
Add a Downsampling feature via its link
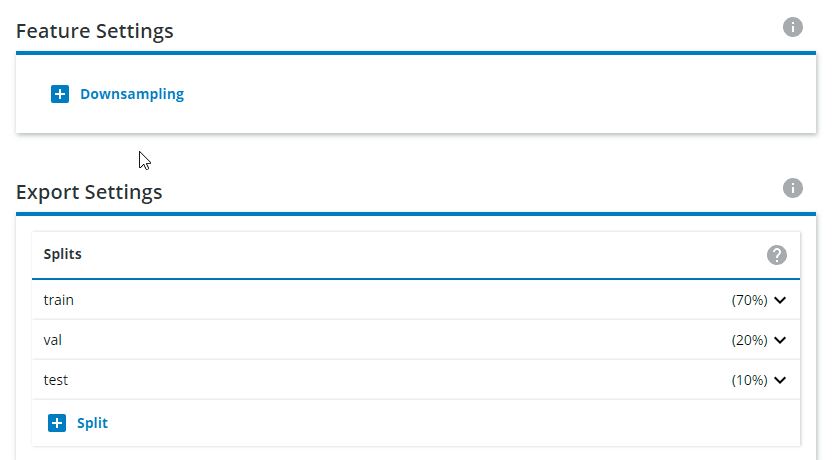pyautogui.click(x=132, y=95)
